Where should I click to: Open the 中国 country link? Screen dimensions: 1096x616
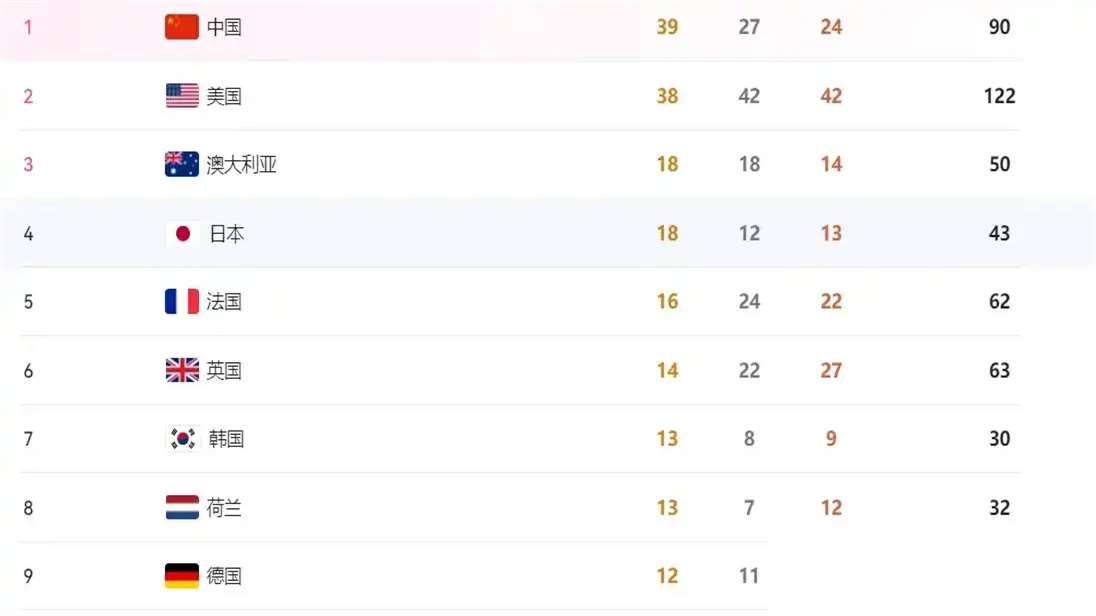[224, 27]
